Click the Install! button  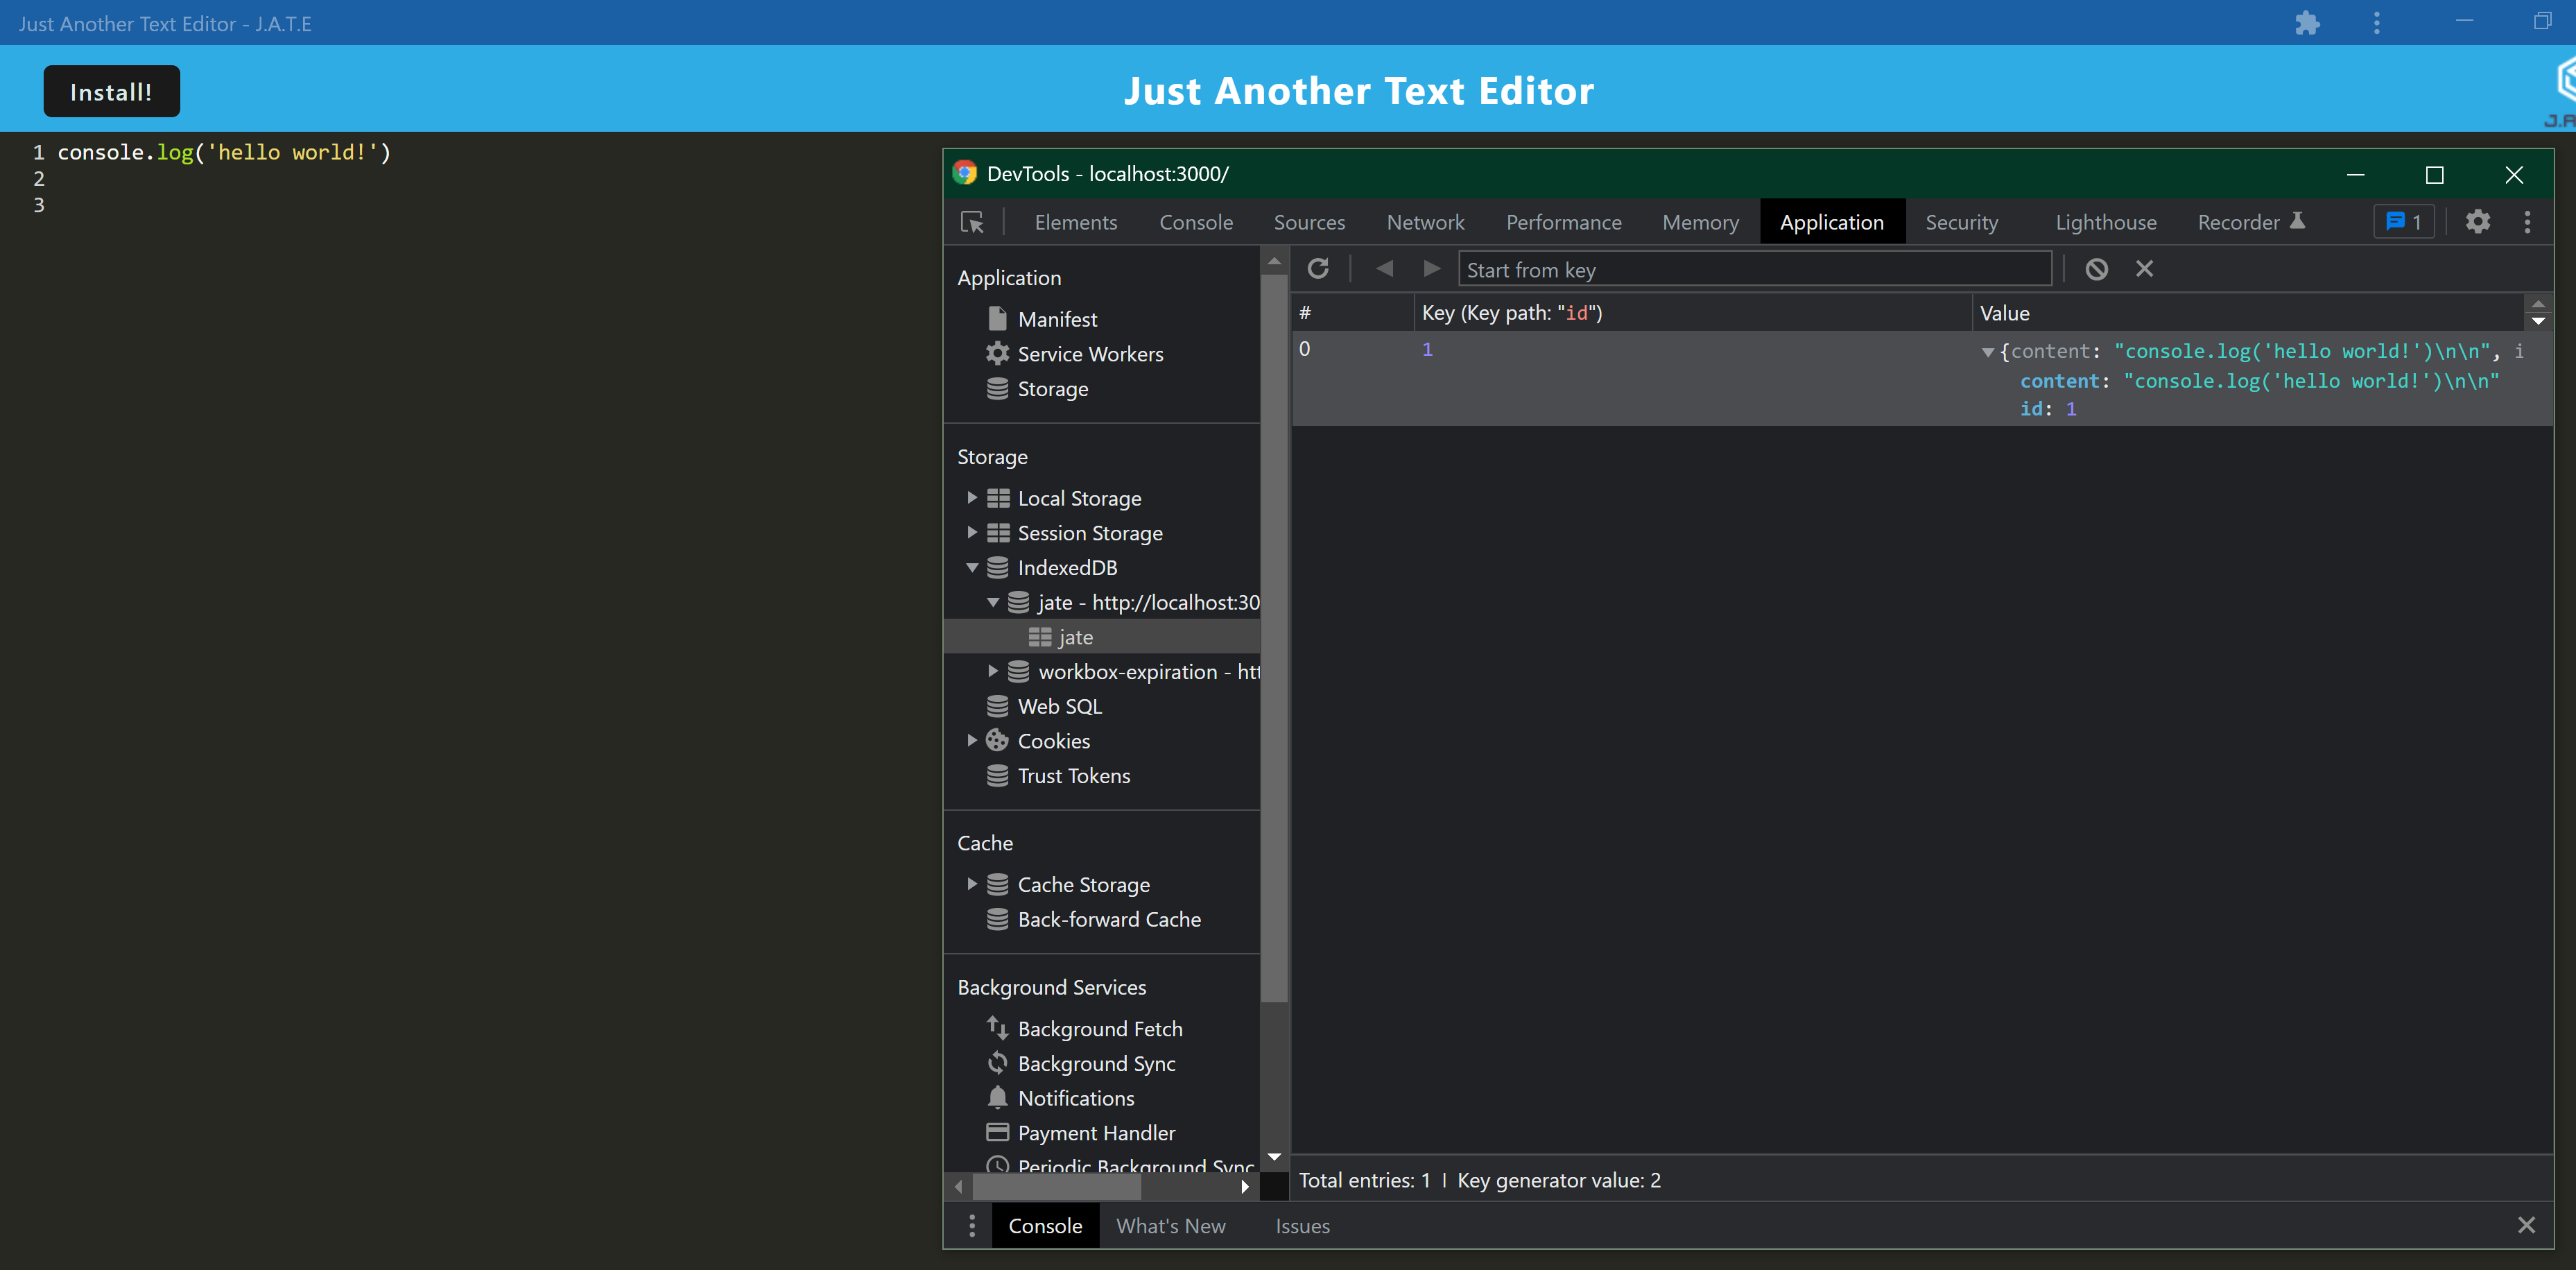coord(111,92)
